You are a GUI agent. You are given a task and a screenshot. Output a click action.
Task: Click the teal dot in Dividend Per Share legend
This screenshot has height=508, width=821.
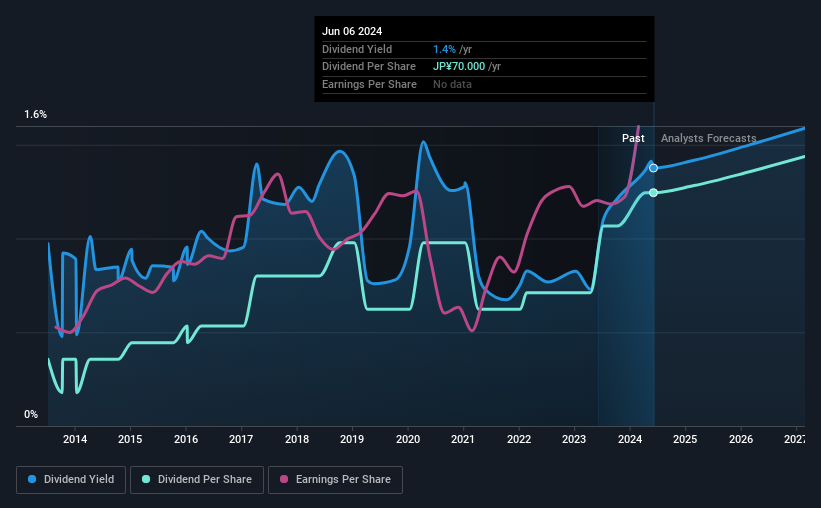146,479
